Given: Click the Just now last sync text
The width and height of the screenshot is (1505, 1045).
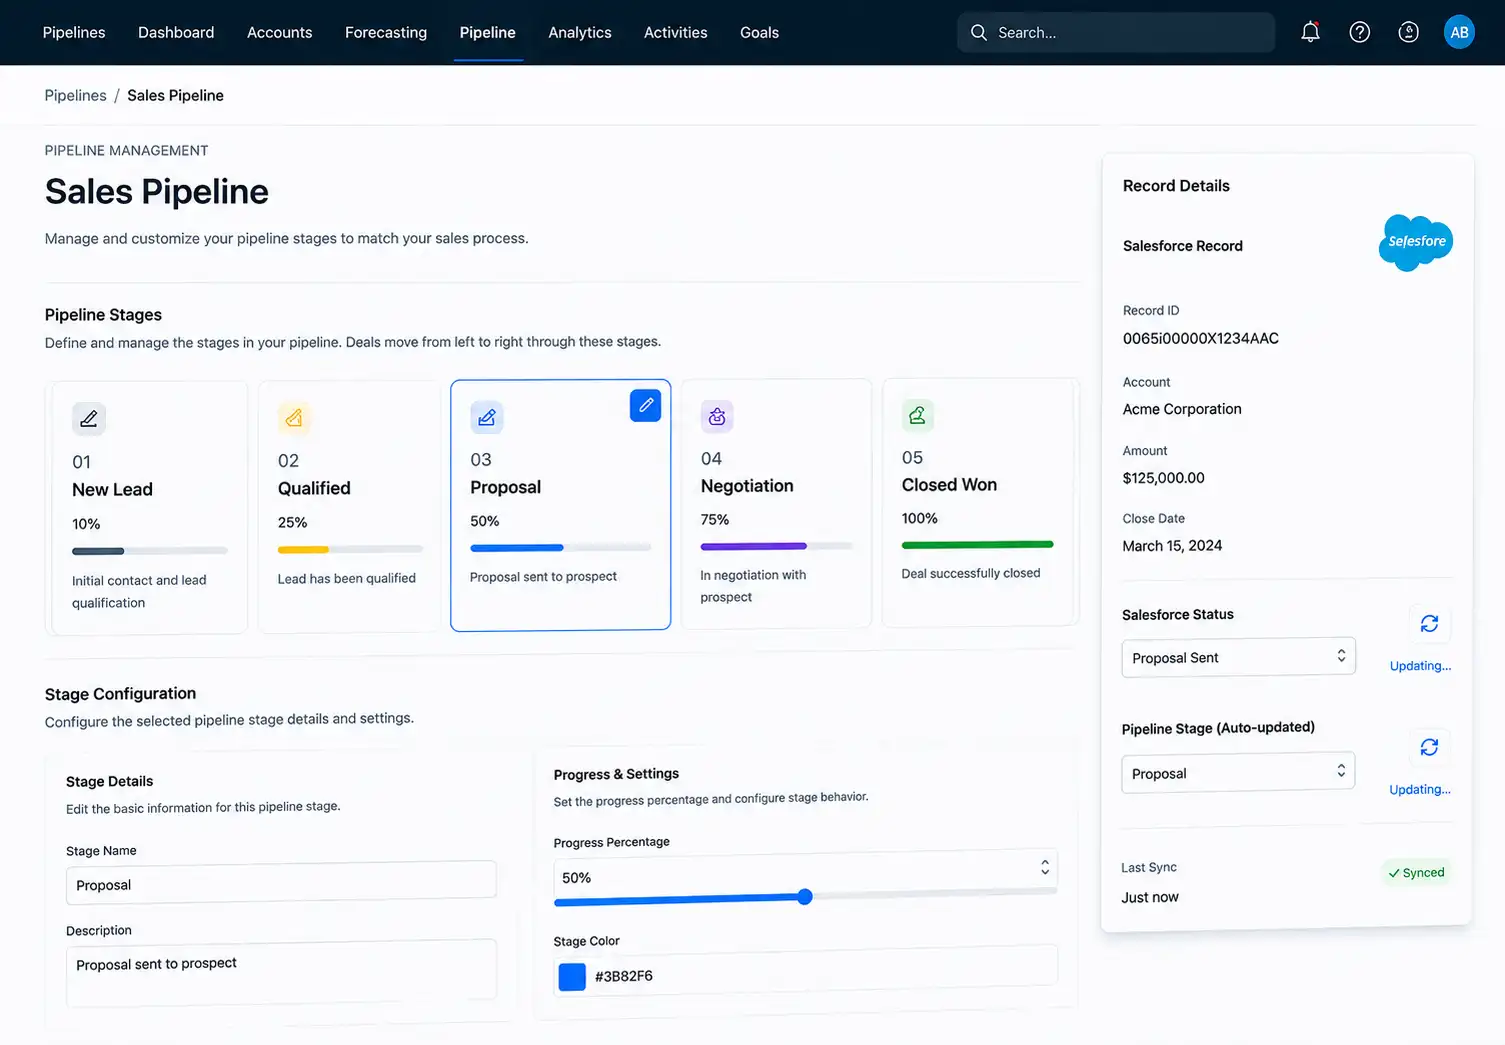Looking at the screenshot, I should 1150,897.
